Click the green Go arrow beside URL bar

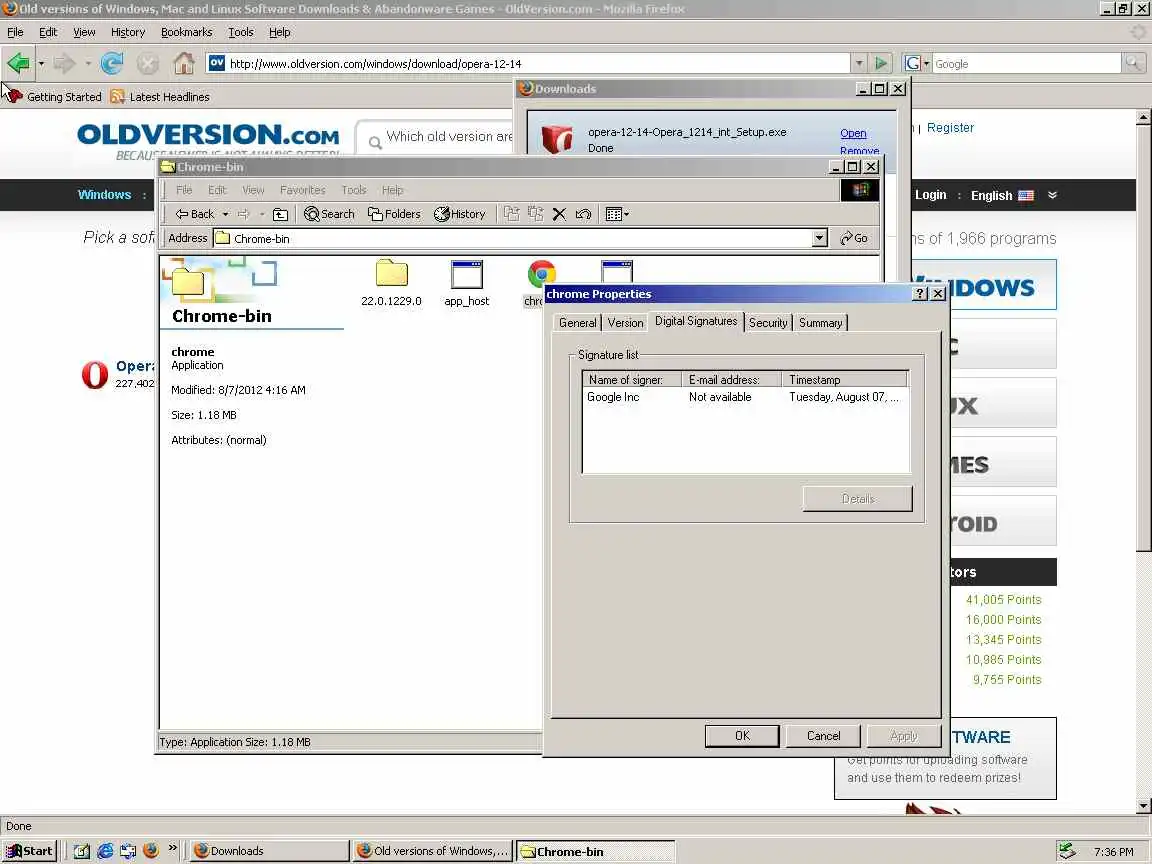(881, 63)
